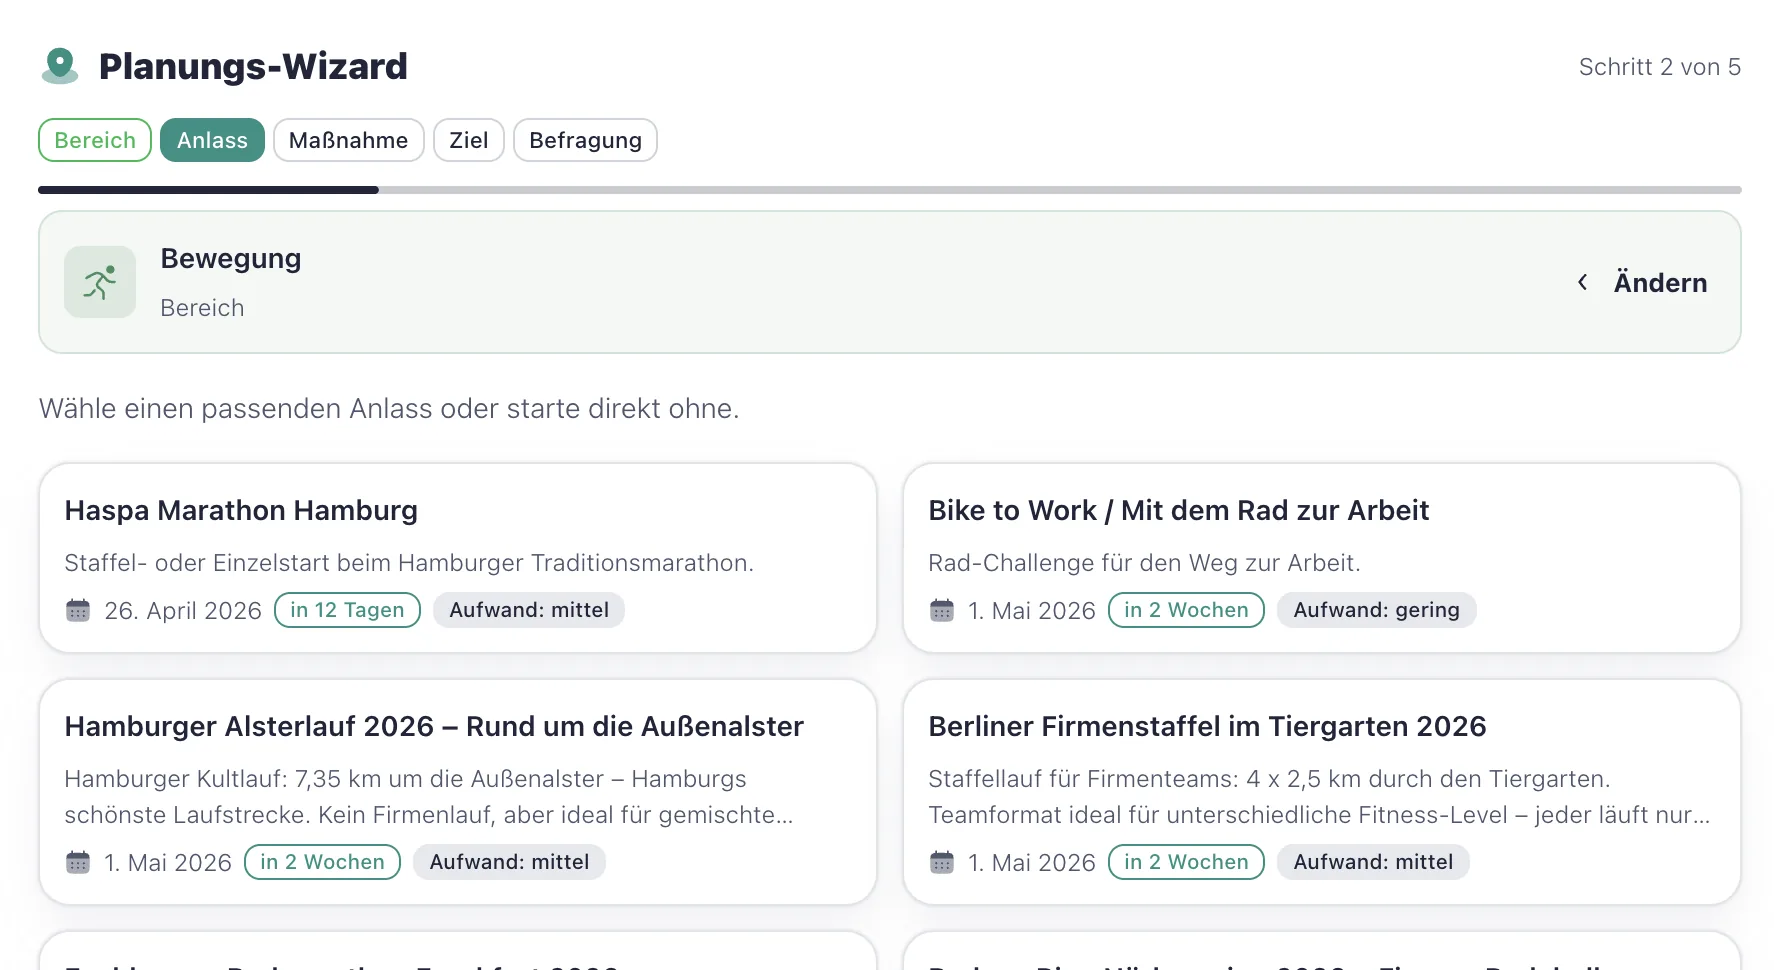Choose the Haspa Marathon Hamburg title
Image resolution: width=1774 pixels, height=970 pixels.
point(241,510)
